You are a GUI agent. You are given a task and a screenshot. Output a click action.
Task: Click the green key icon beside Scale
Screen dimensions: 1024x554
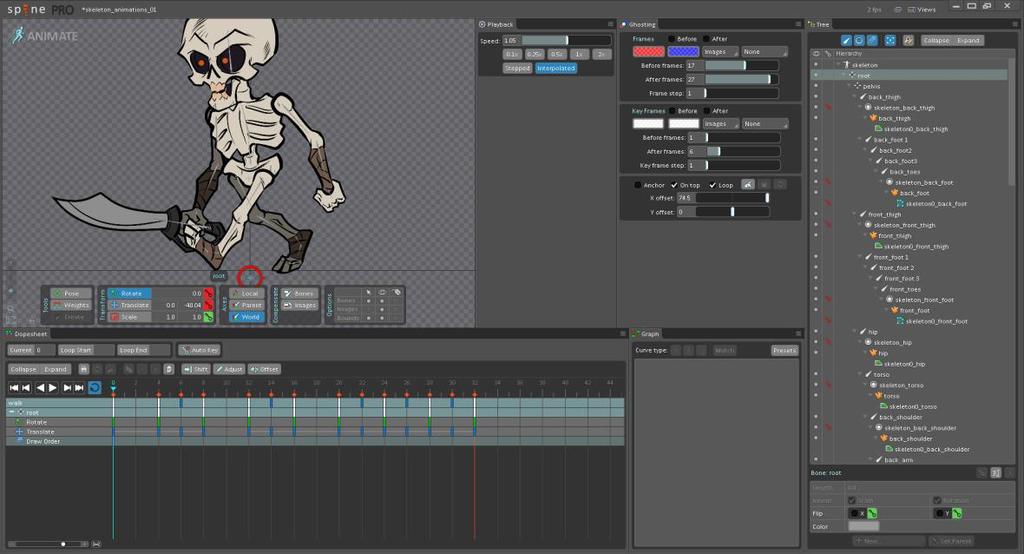point(208,317)
